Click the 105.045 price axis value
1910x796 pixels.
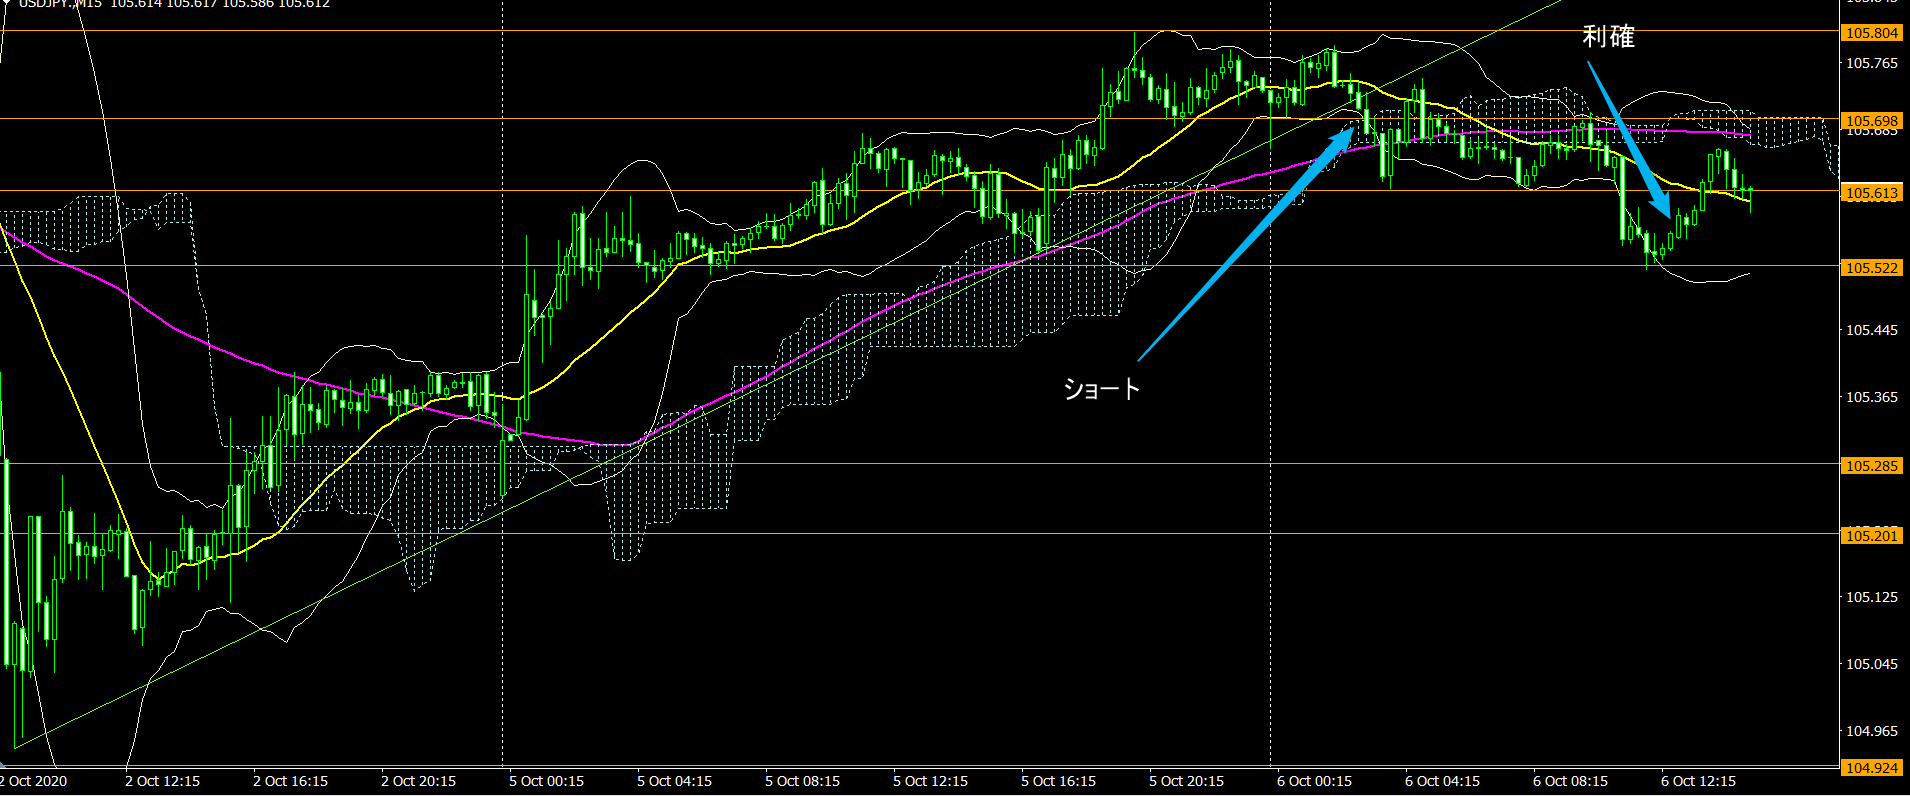1871,664
